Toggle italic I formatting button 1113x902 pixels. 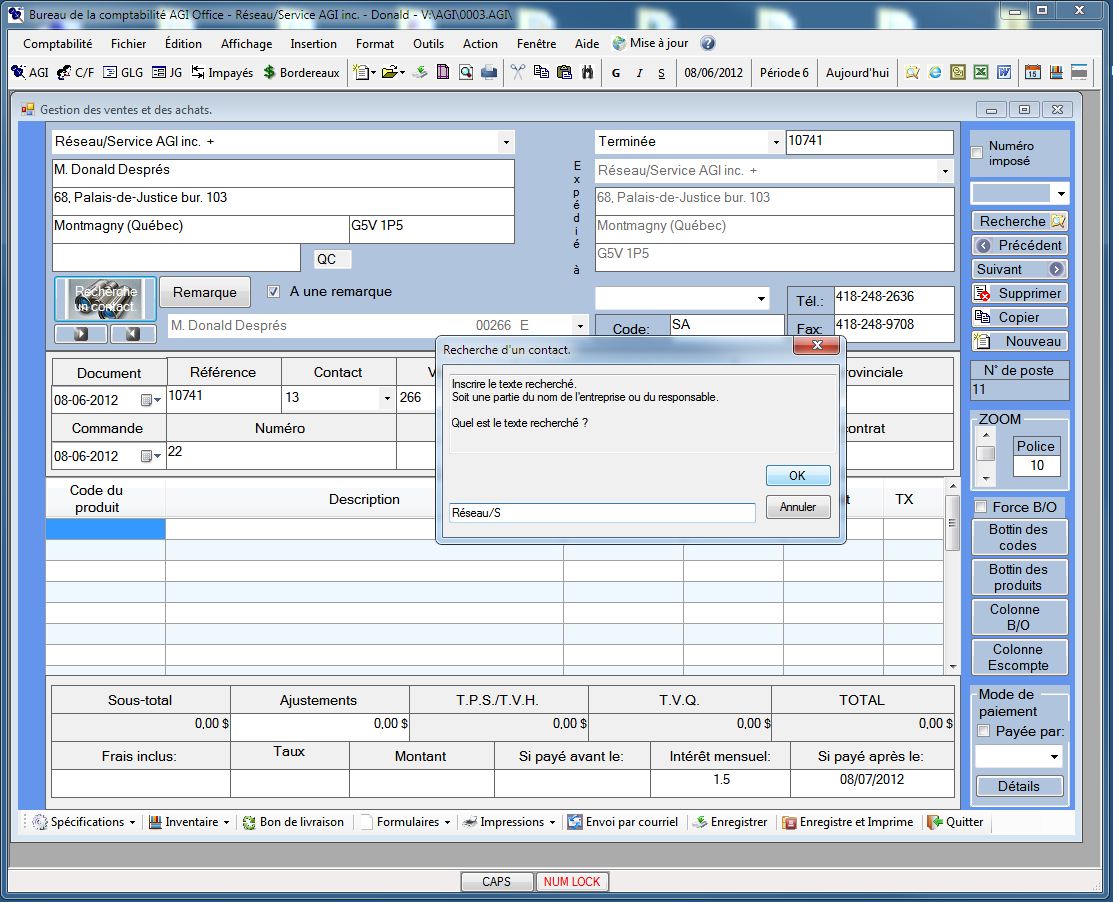[639, 73]
